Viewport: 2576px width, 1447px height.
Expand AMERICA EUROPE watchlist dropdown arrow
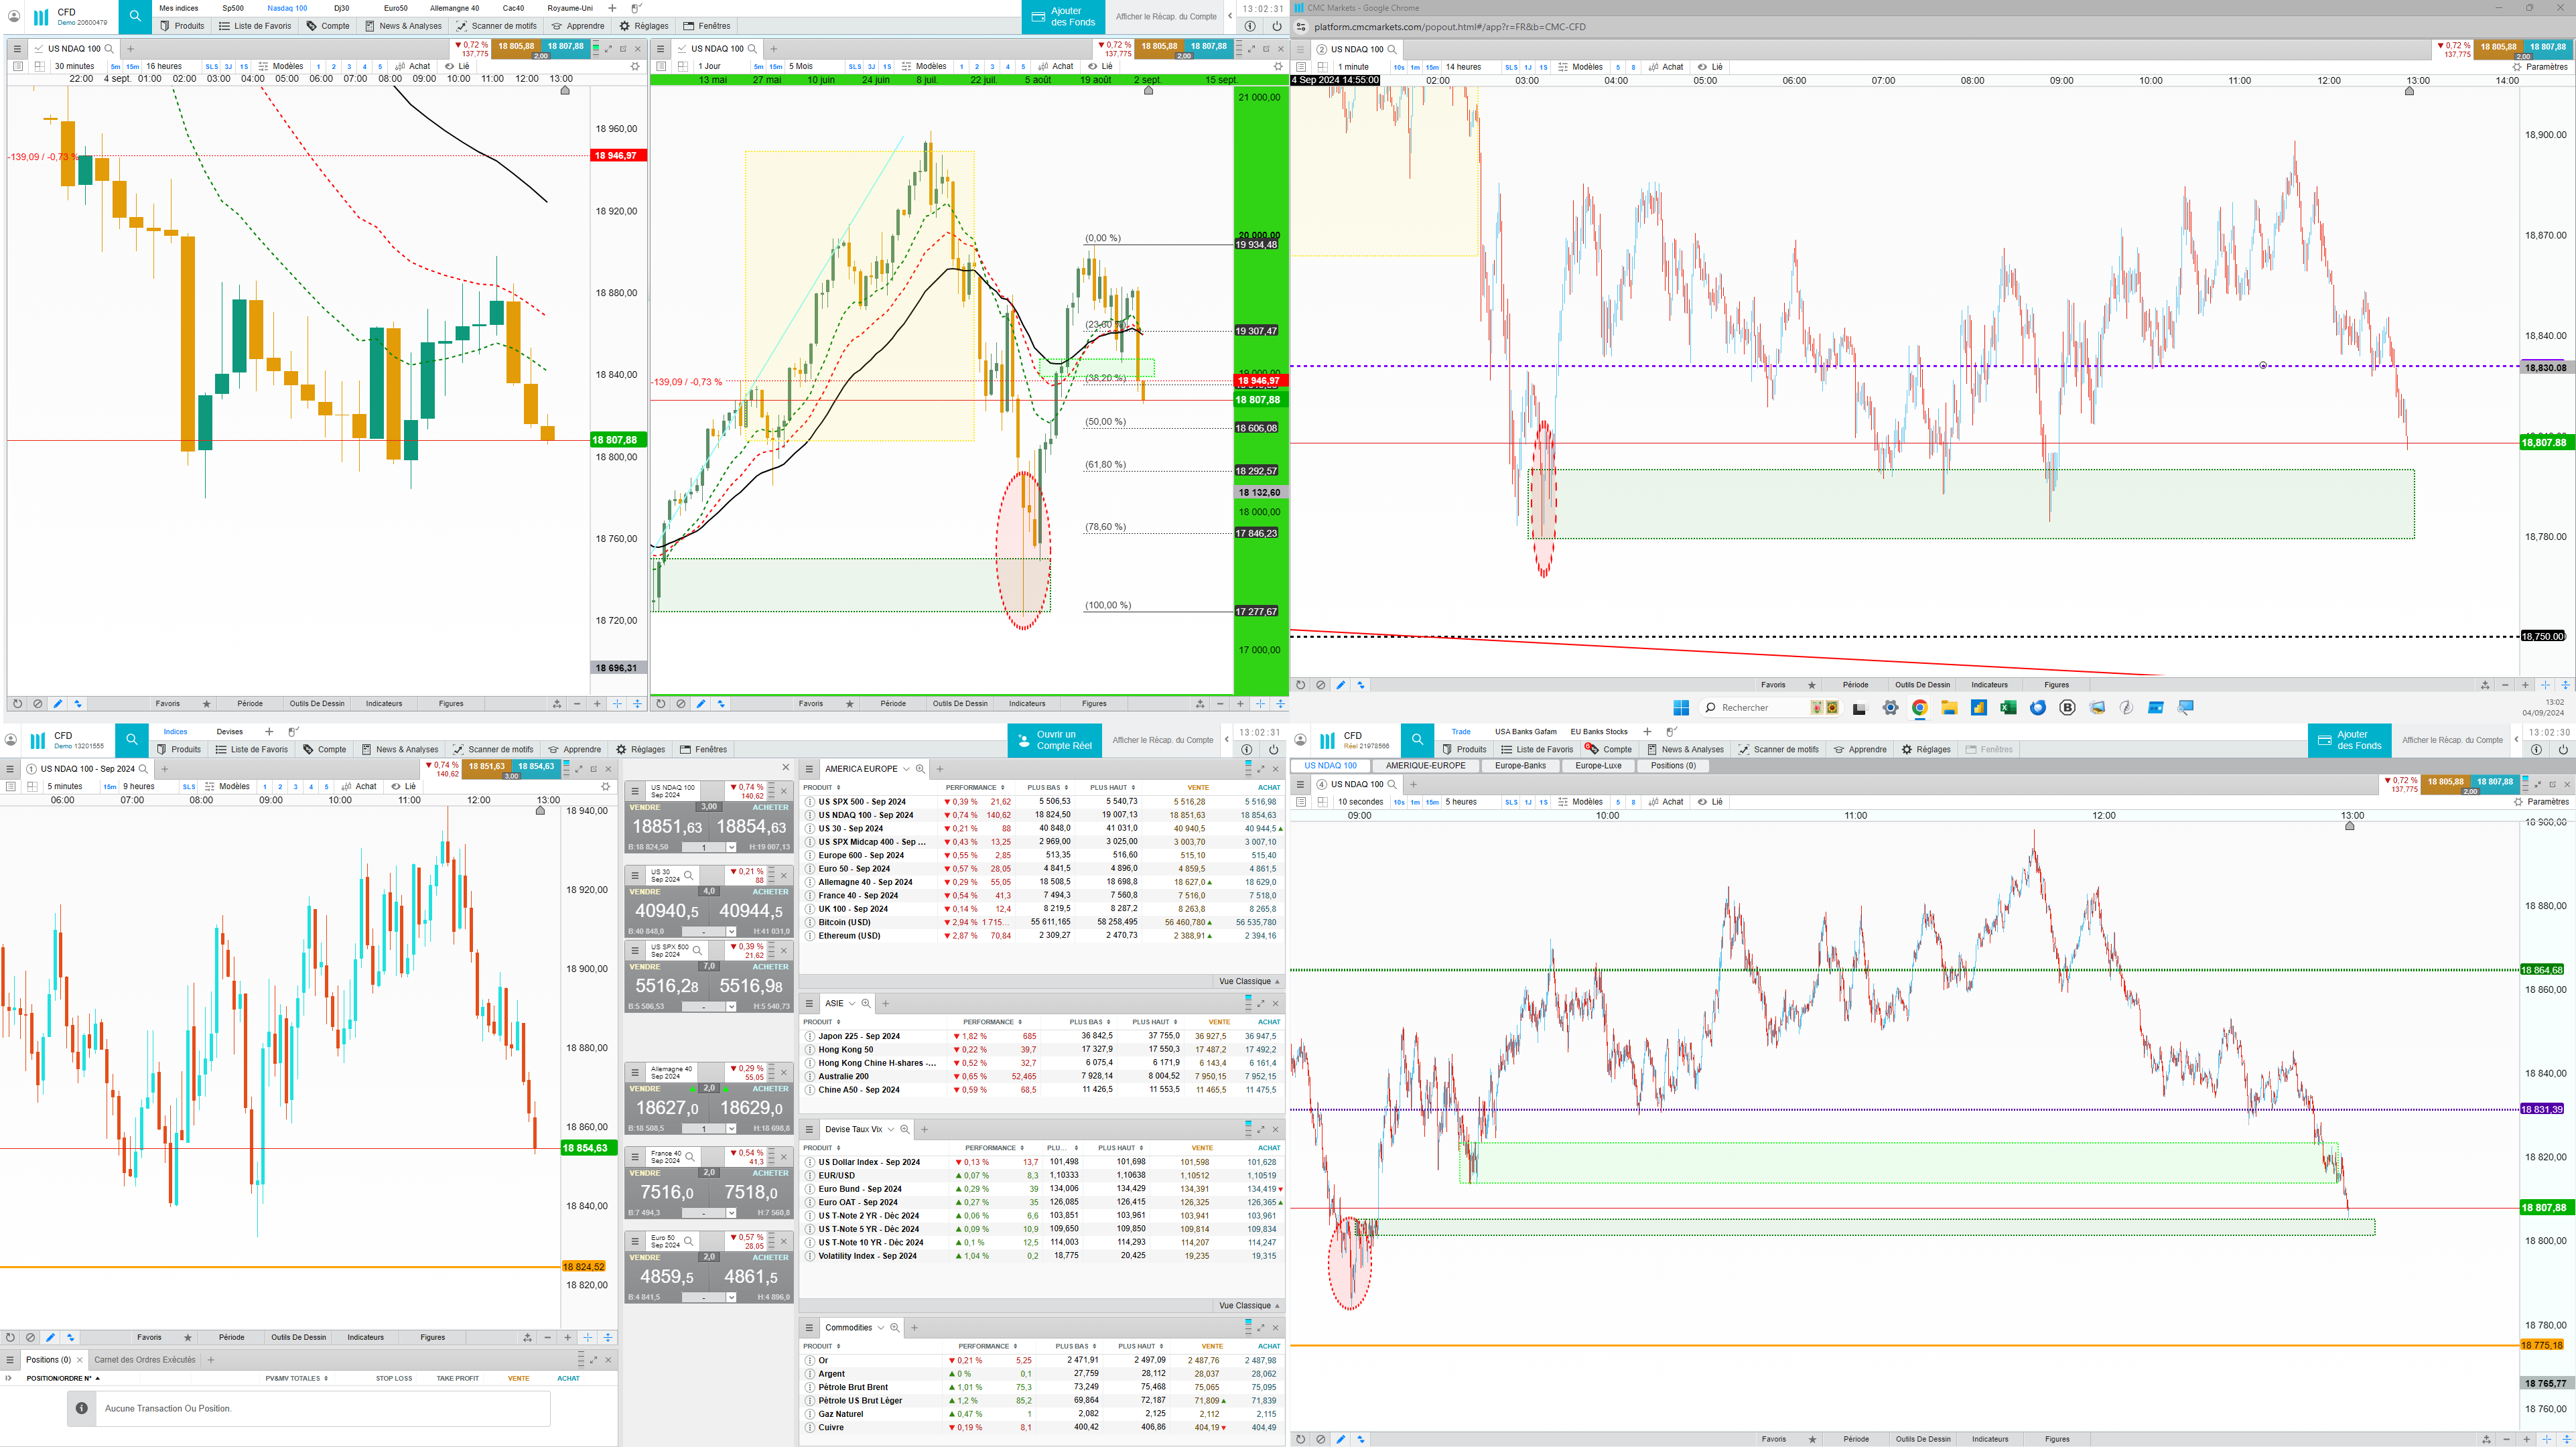click(x=906, y=769)
